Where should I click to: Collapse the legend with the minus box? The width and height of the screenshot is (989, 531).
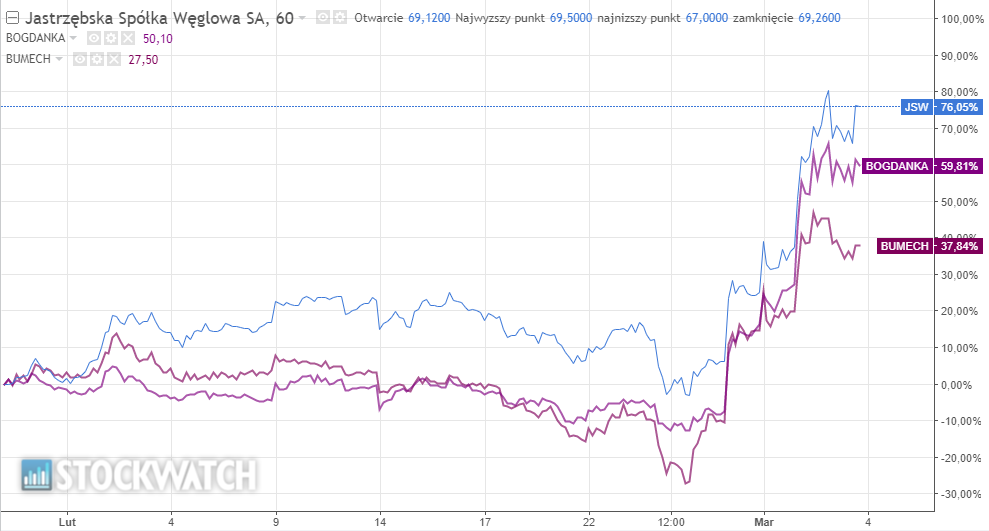pos(12,19)
